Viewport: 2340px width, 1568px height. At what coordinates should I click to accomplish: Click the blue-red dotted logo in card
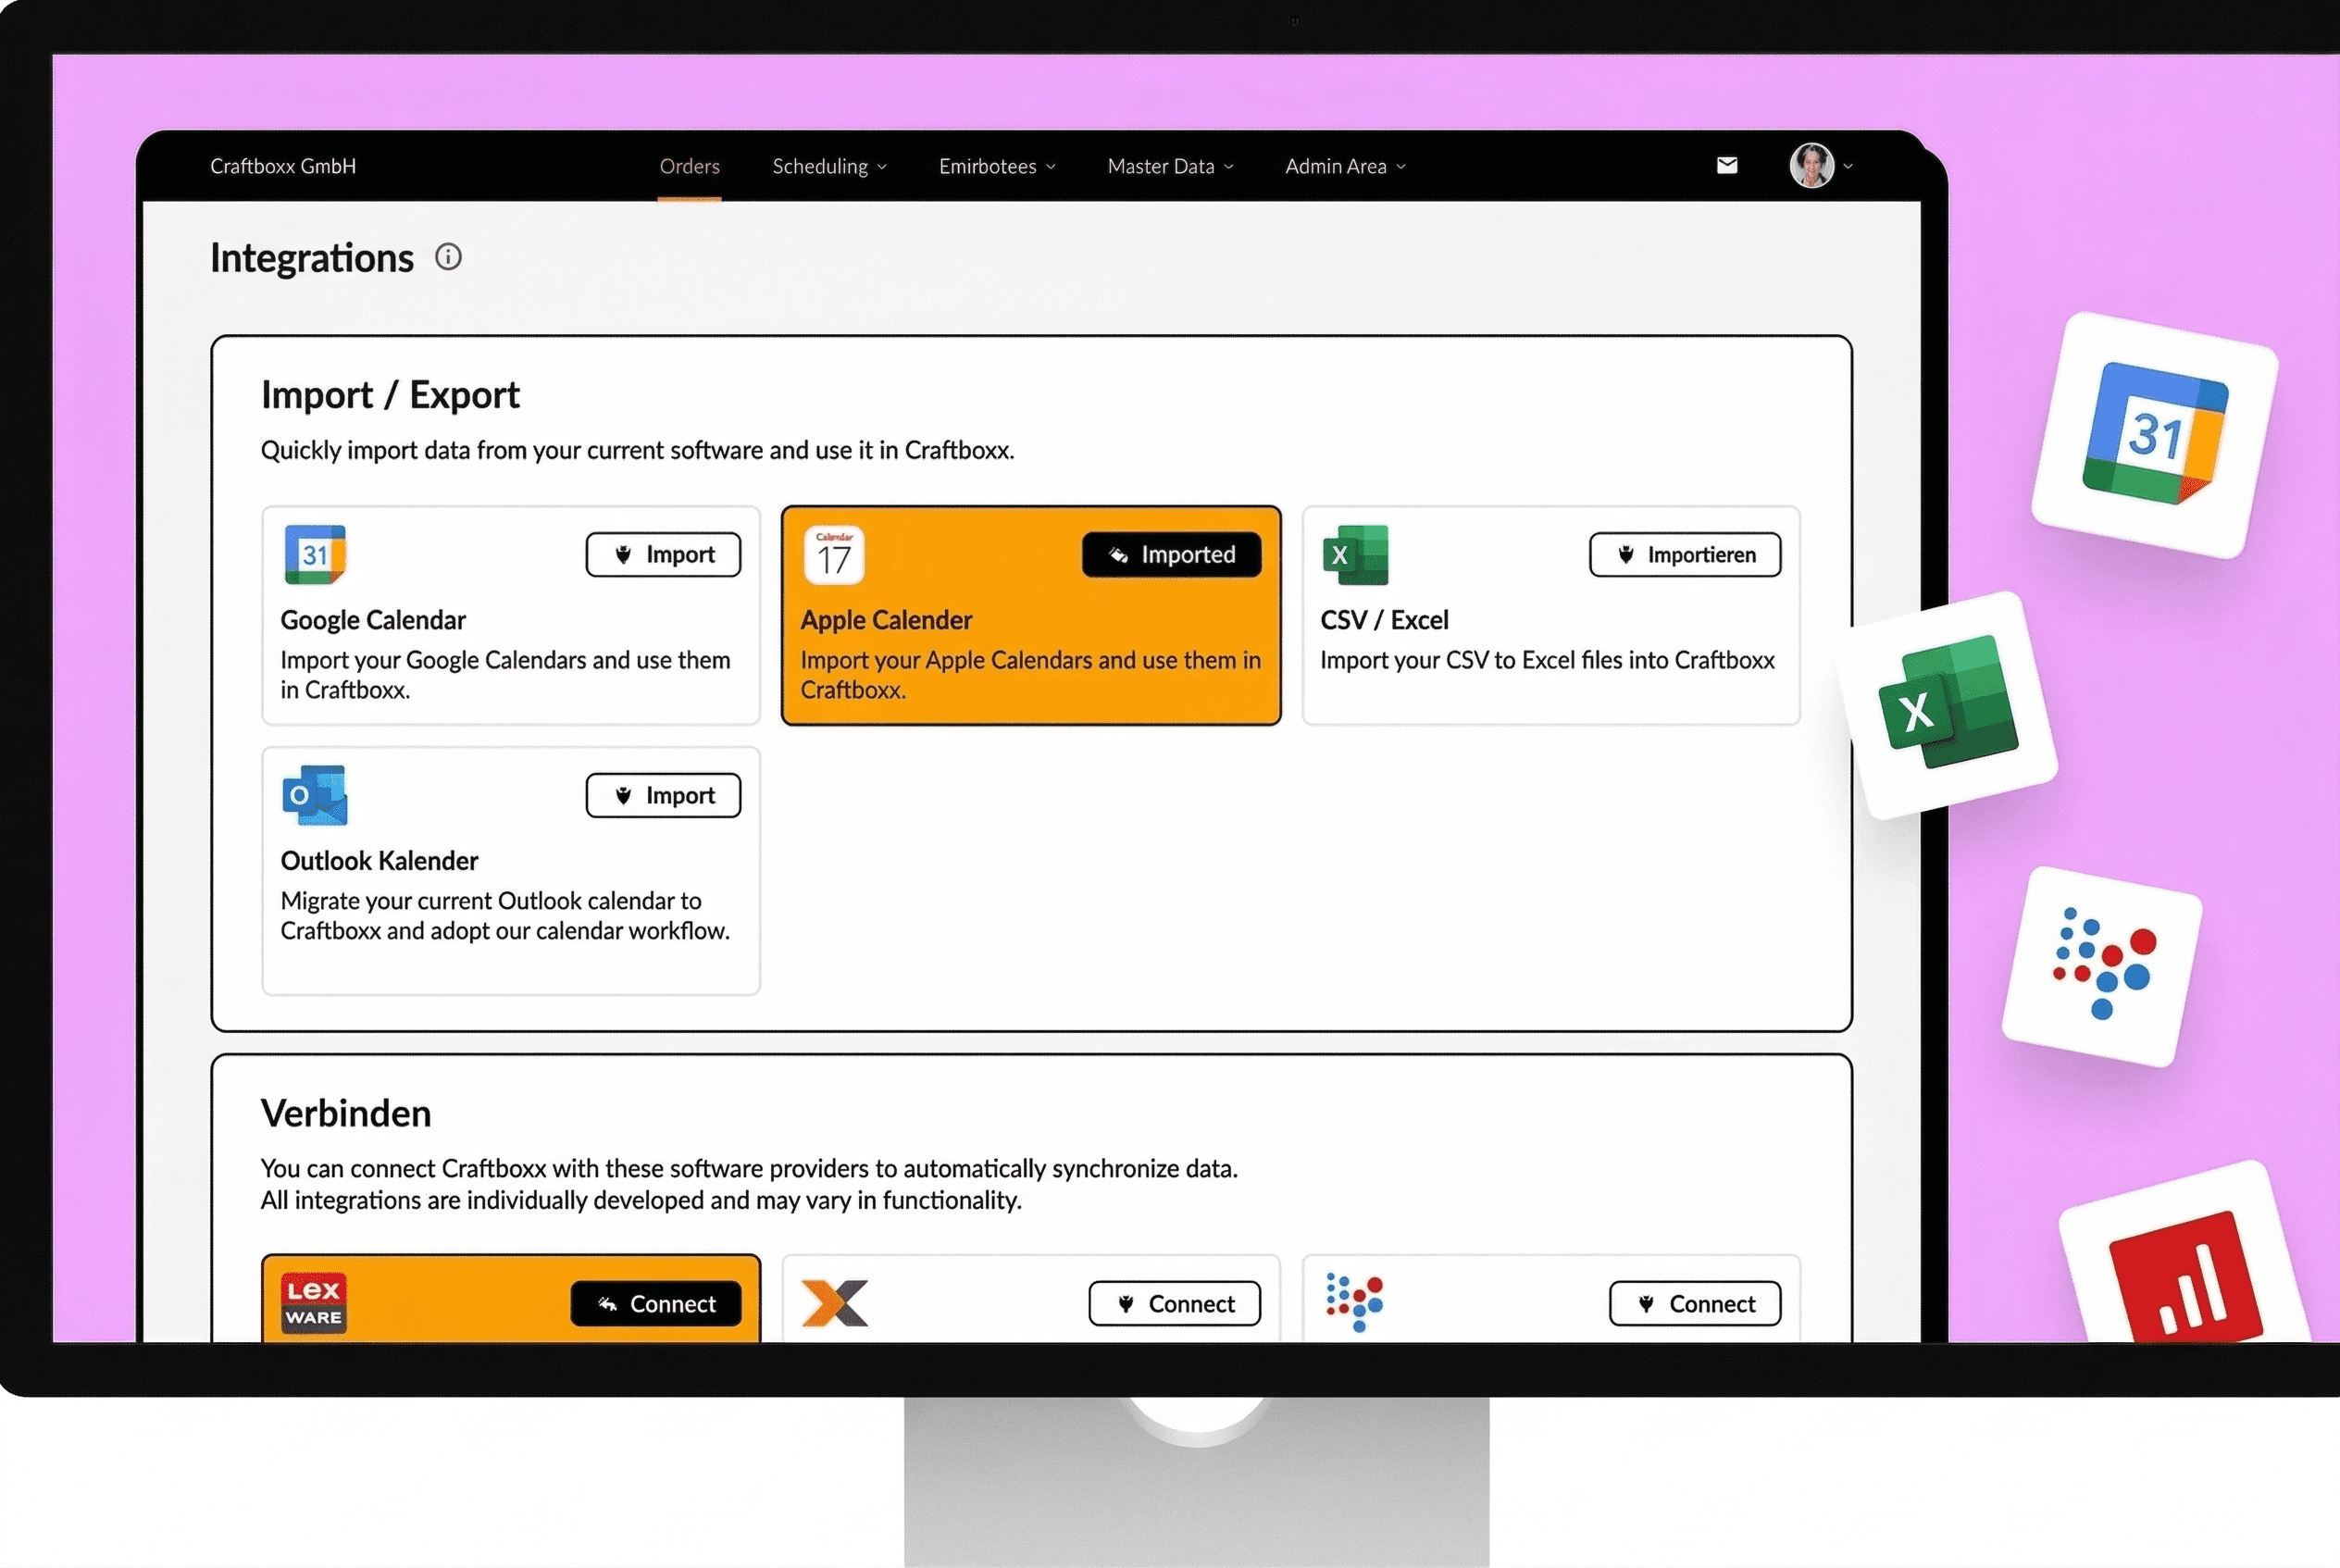tap(1355, 1302)
